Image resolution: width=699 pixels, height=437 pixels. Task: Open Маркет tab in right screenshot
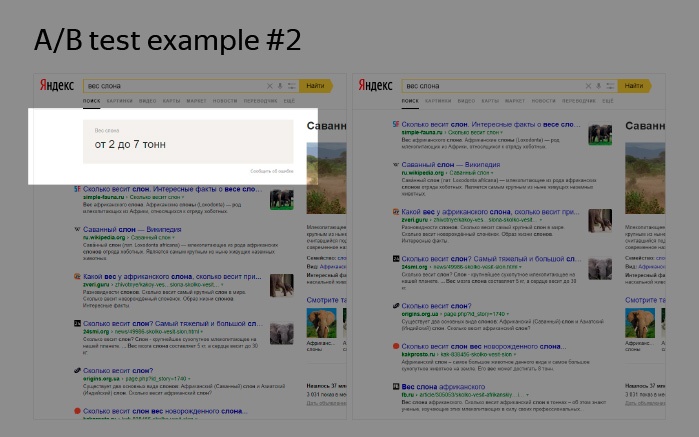click(x=515, y=101)
